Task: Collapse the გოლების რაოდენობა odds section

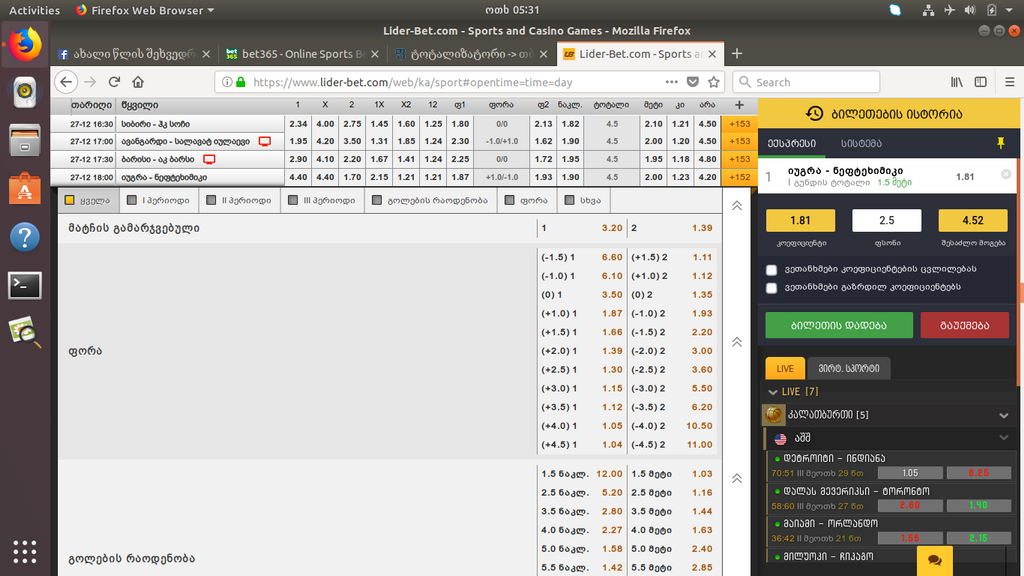Action: [737, 479]
